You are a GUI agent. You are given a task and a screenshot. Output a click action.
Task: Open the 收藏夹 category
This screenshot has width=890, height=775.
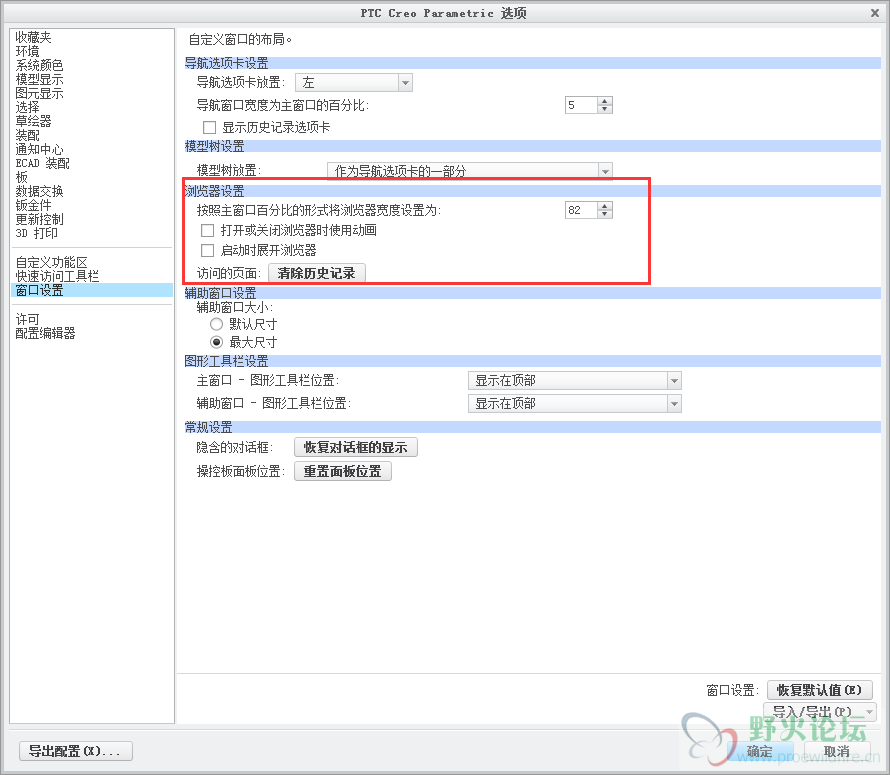(33, 37)
